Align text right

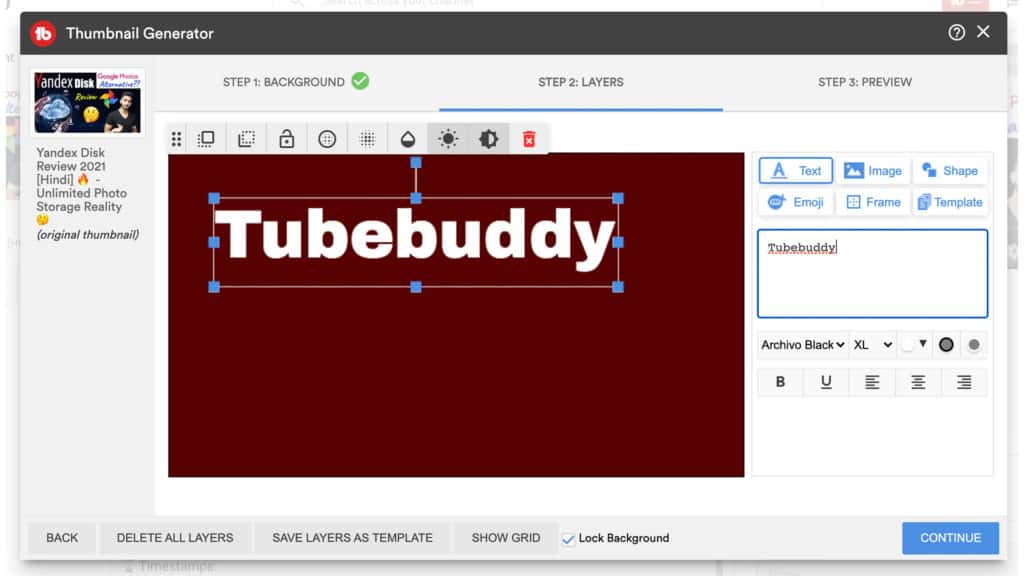964,382
